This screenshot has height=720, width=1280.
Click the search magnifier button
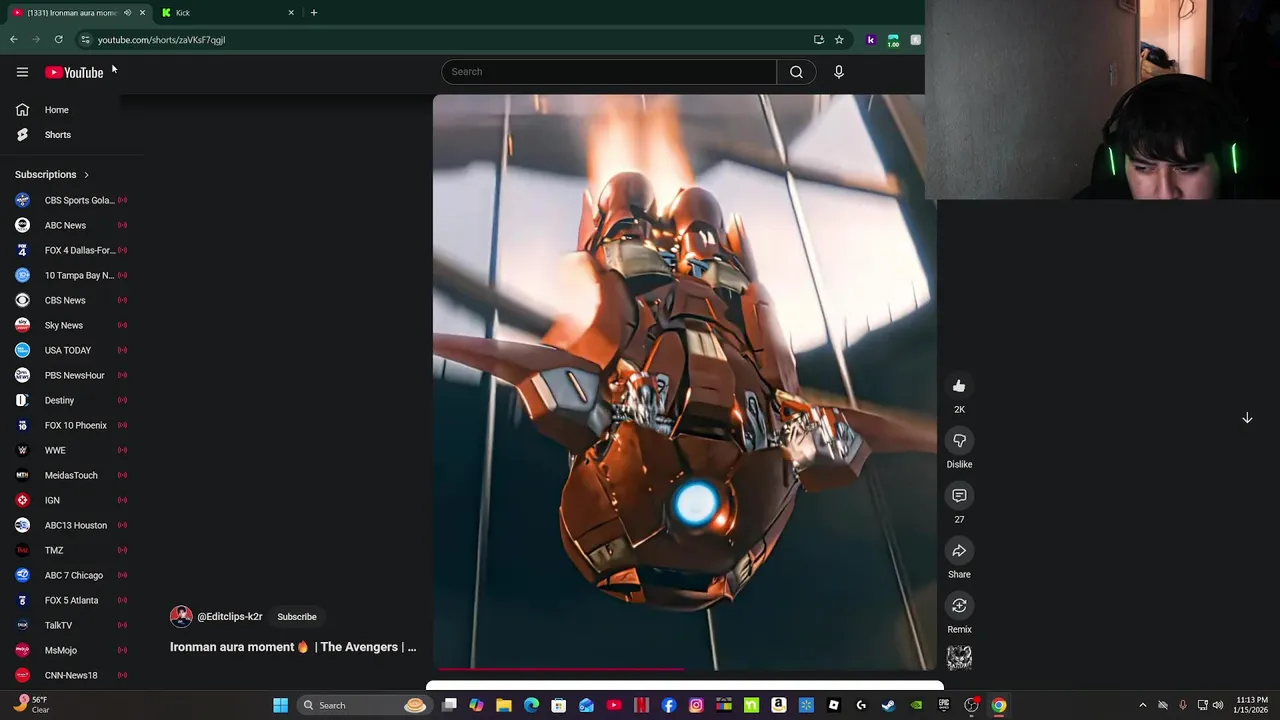(796, 72)
